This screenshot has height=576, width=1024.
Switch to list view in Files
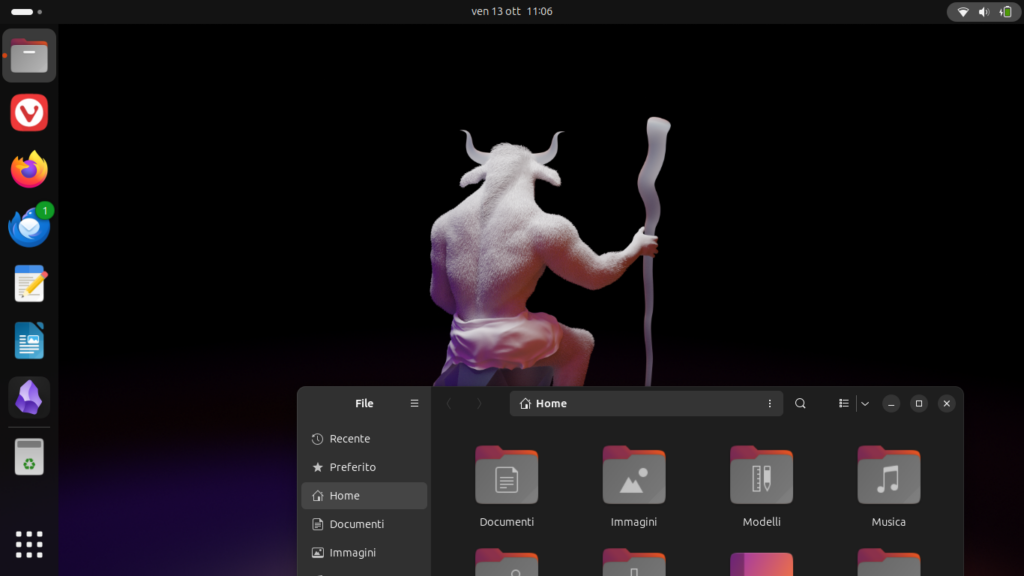point(844,404)
